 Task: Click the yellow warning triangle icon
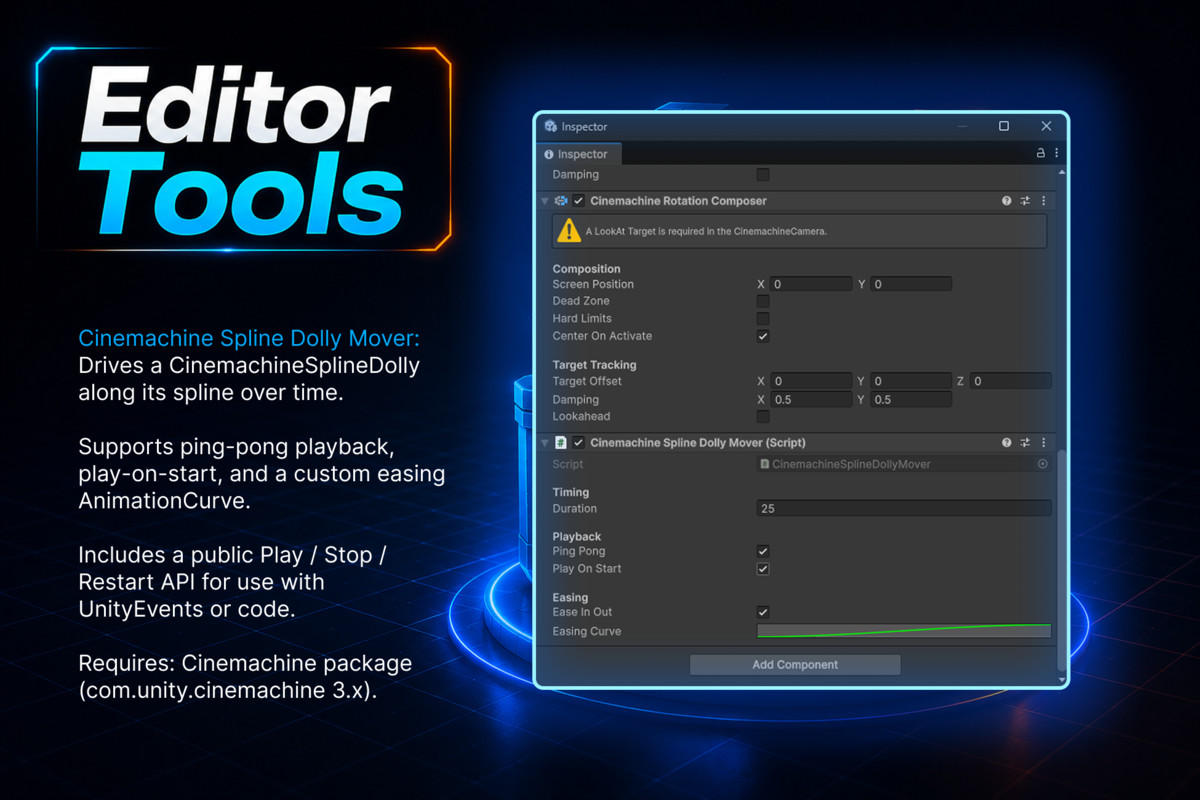click(569, 231)
